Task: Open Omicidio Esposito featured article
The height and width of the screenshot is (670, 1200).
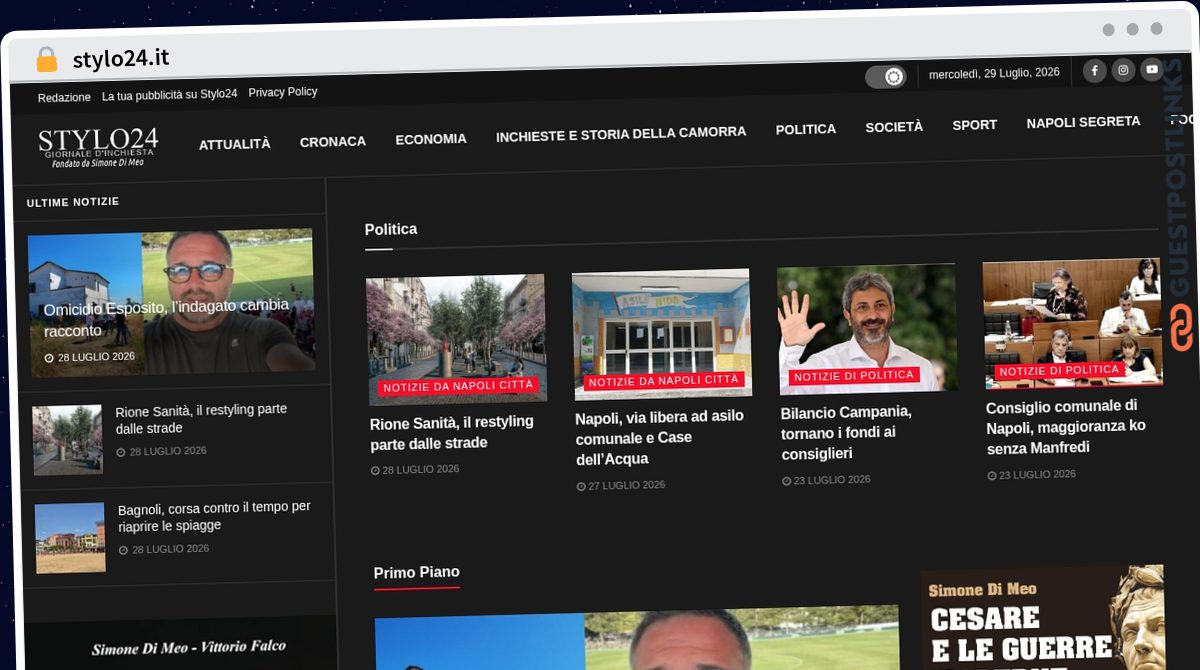Action: pyautogui.click(x=166, y=317)
